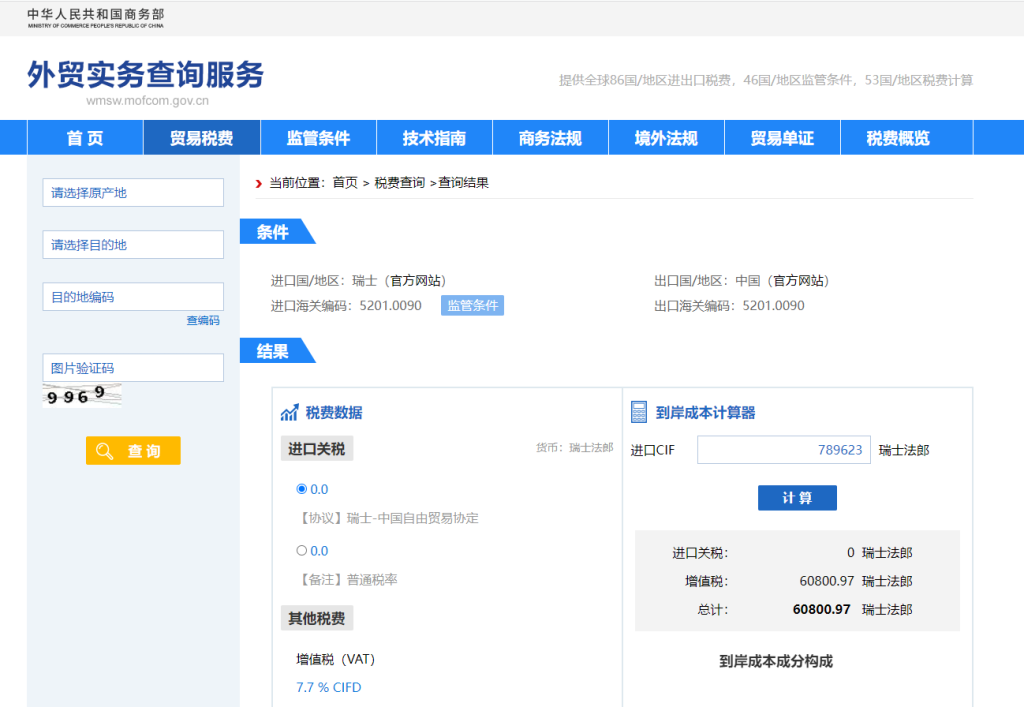Refresh the 9969 captcha image
This screenshot has width=1024, height=707.
click(82, 395)
